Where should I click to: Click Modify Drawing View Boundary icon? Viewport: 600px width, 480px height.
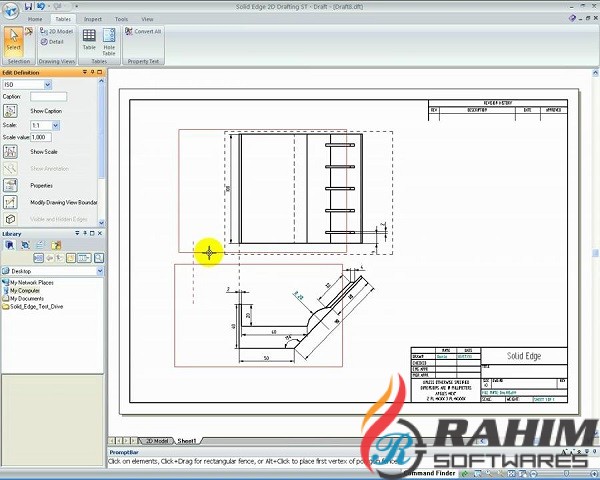(x=10, y=202)
